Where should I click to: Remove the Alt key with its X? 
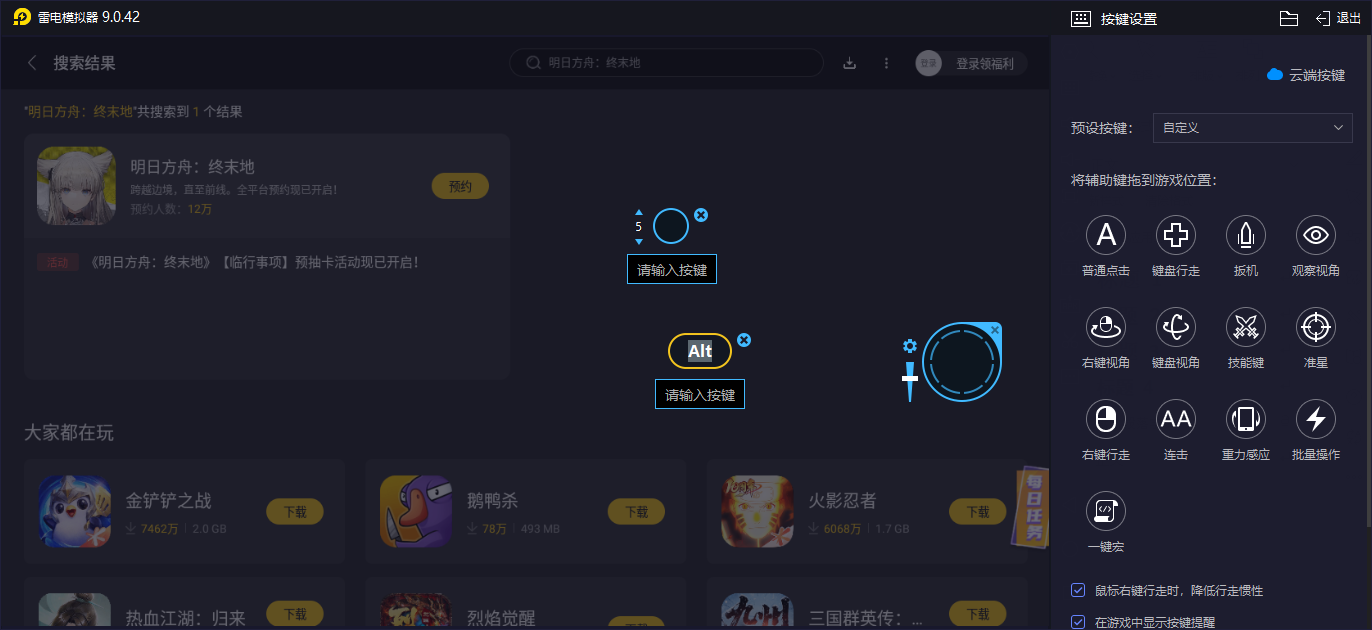pos(744,340)
